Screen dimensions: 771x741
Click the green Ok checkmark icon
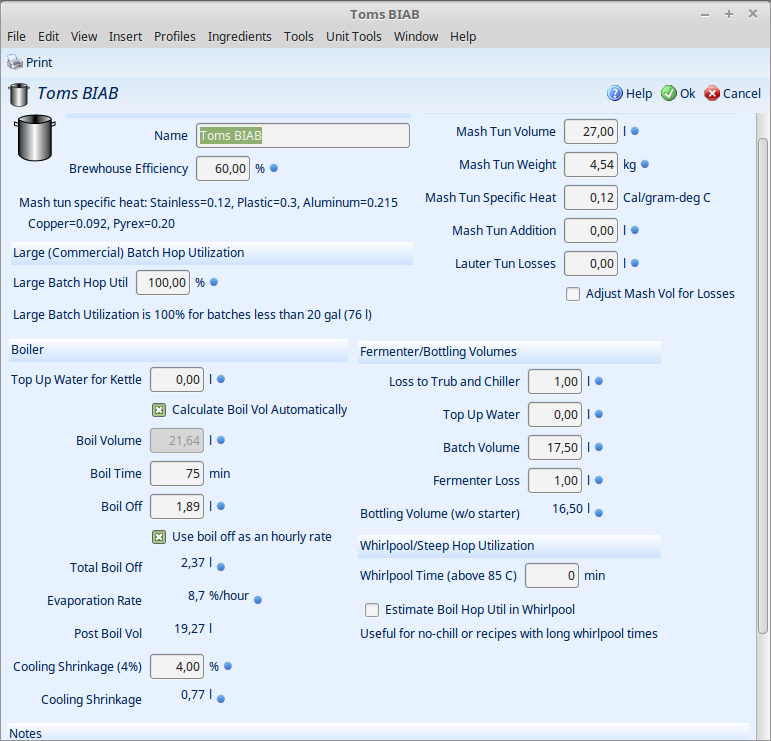coord(668,94)
